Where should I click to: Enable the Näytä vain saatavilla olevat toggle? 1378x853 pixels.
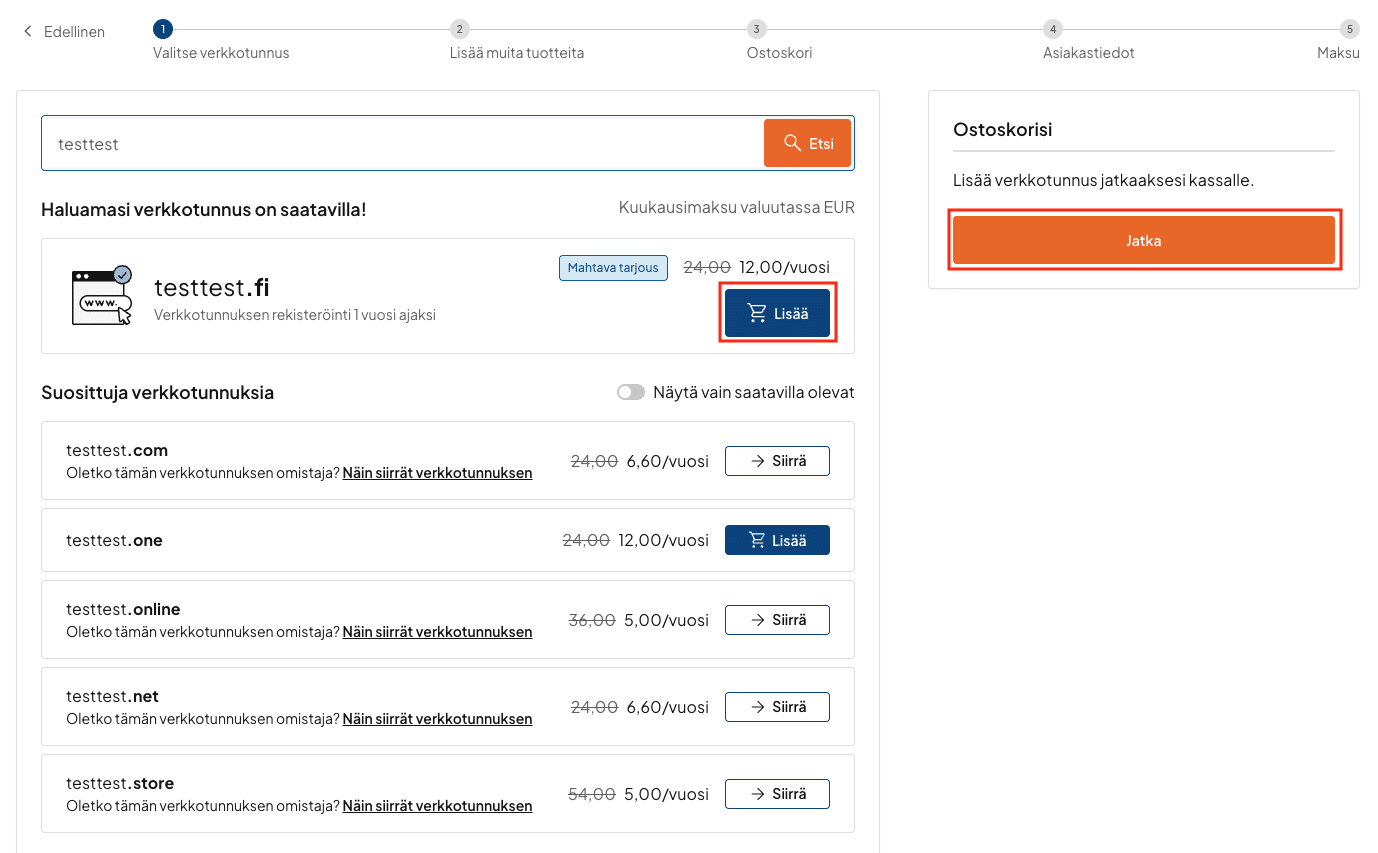coord(631,392)
